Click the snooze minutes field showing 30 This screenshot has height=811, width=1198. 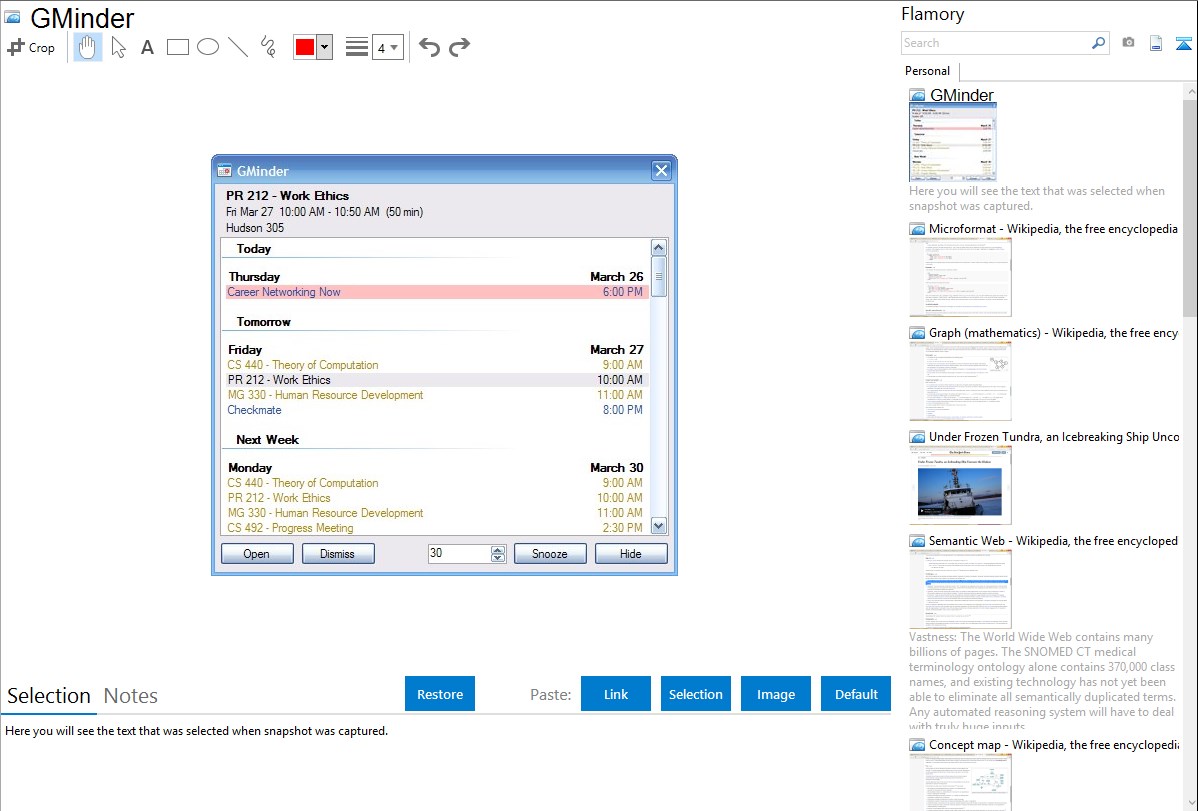[x=459, y=553]
